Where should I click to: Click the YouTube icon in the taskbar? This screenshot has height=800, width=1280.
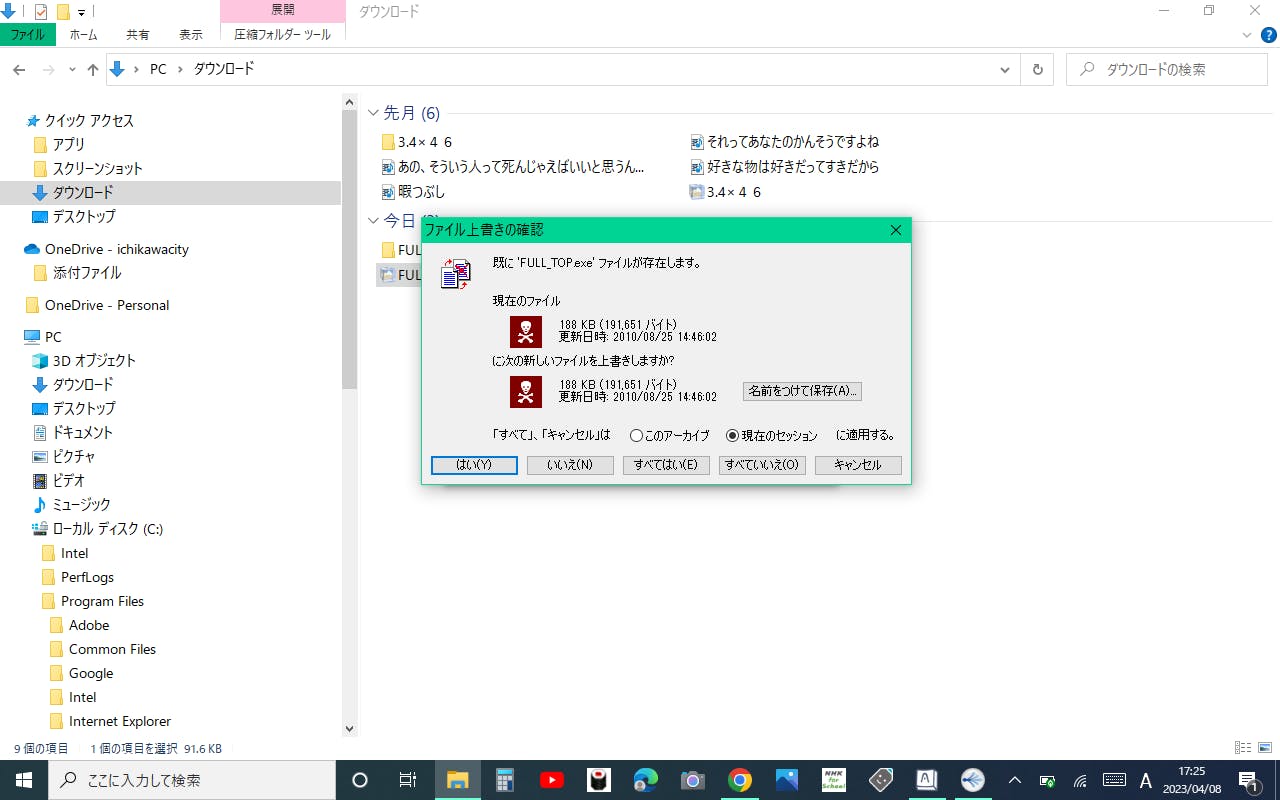(x=551, y=780)
